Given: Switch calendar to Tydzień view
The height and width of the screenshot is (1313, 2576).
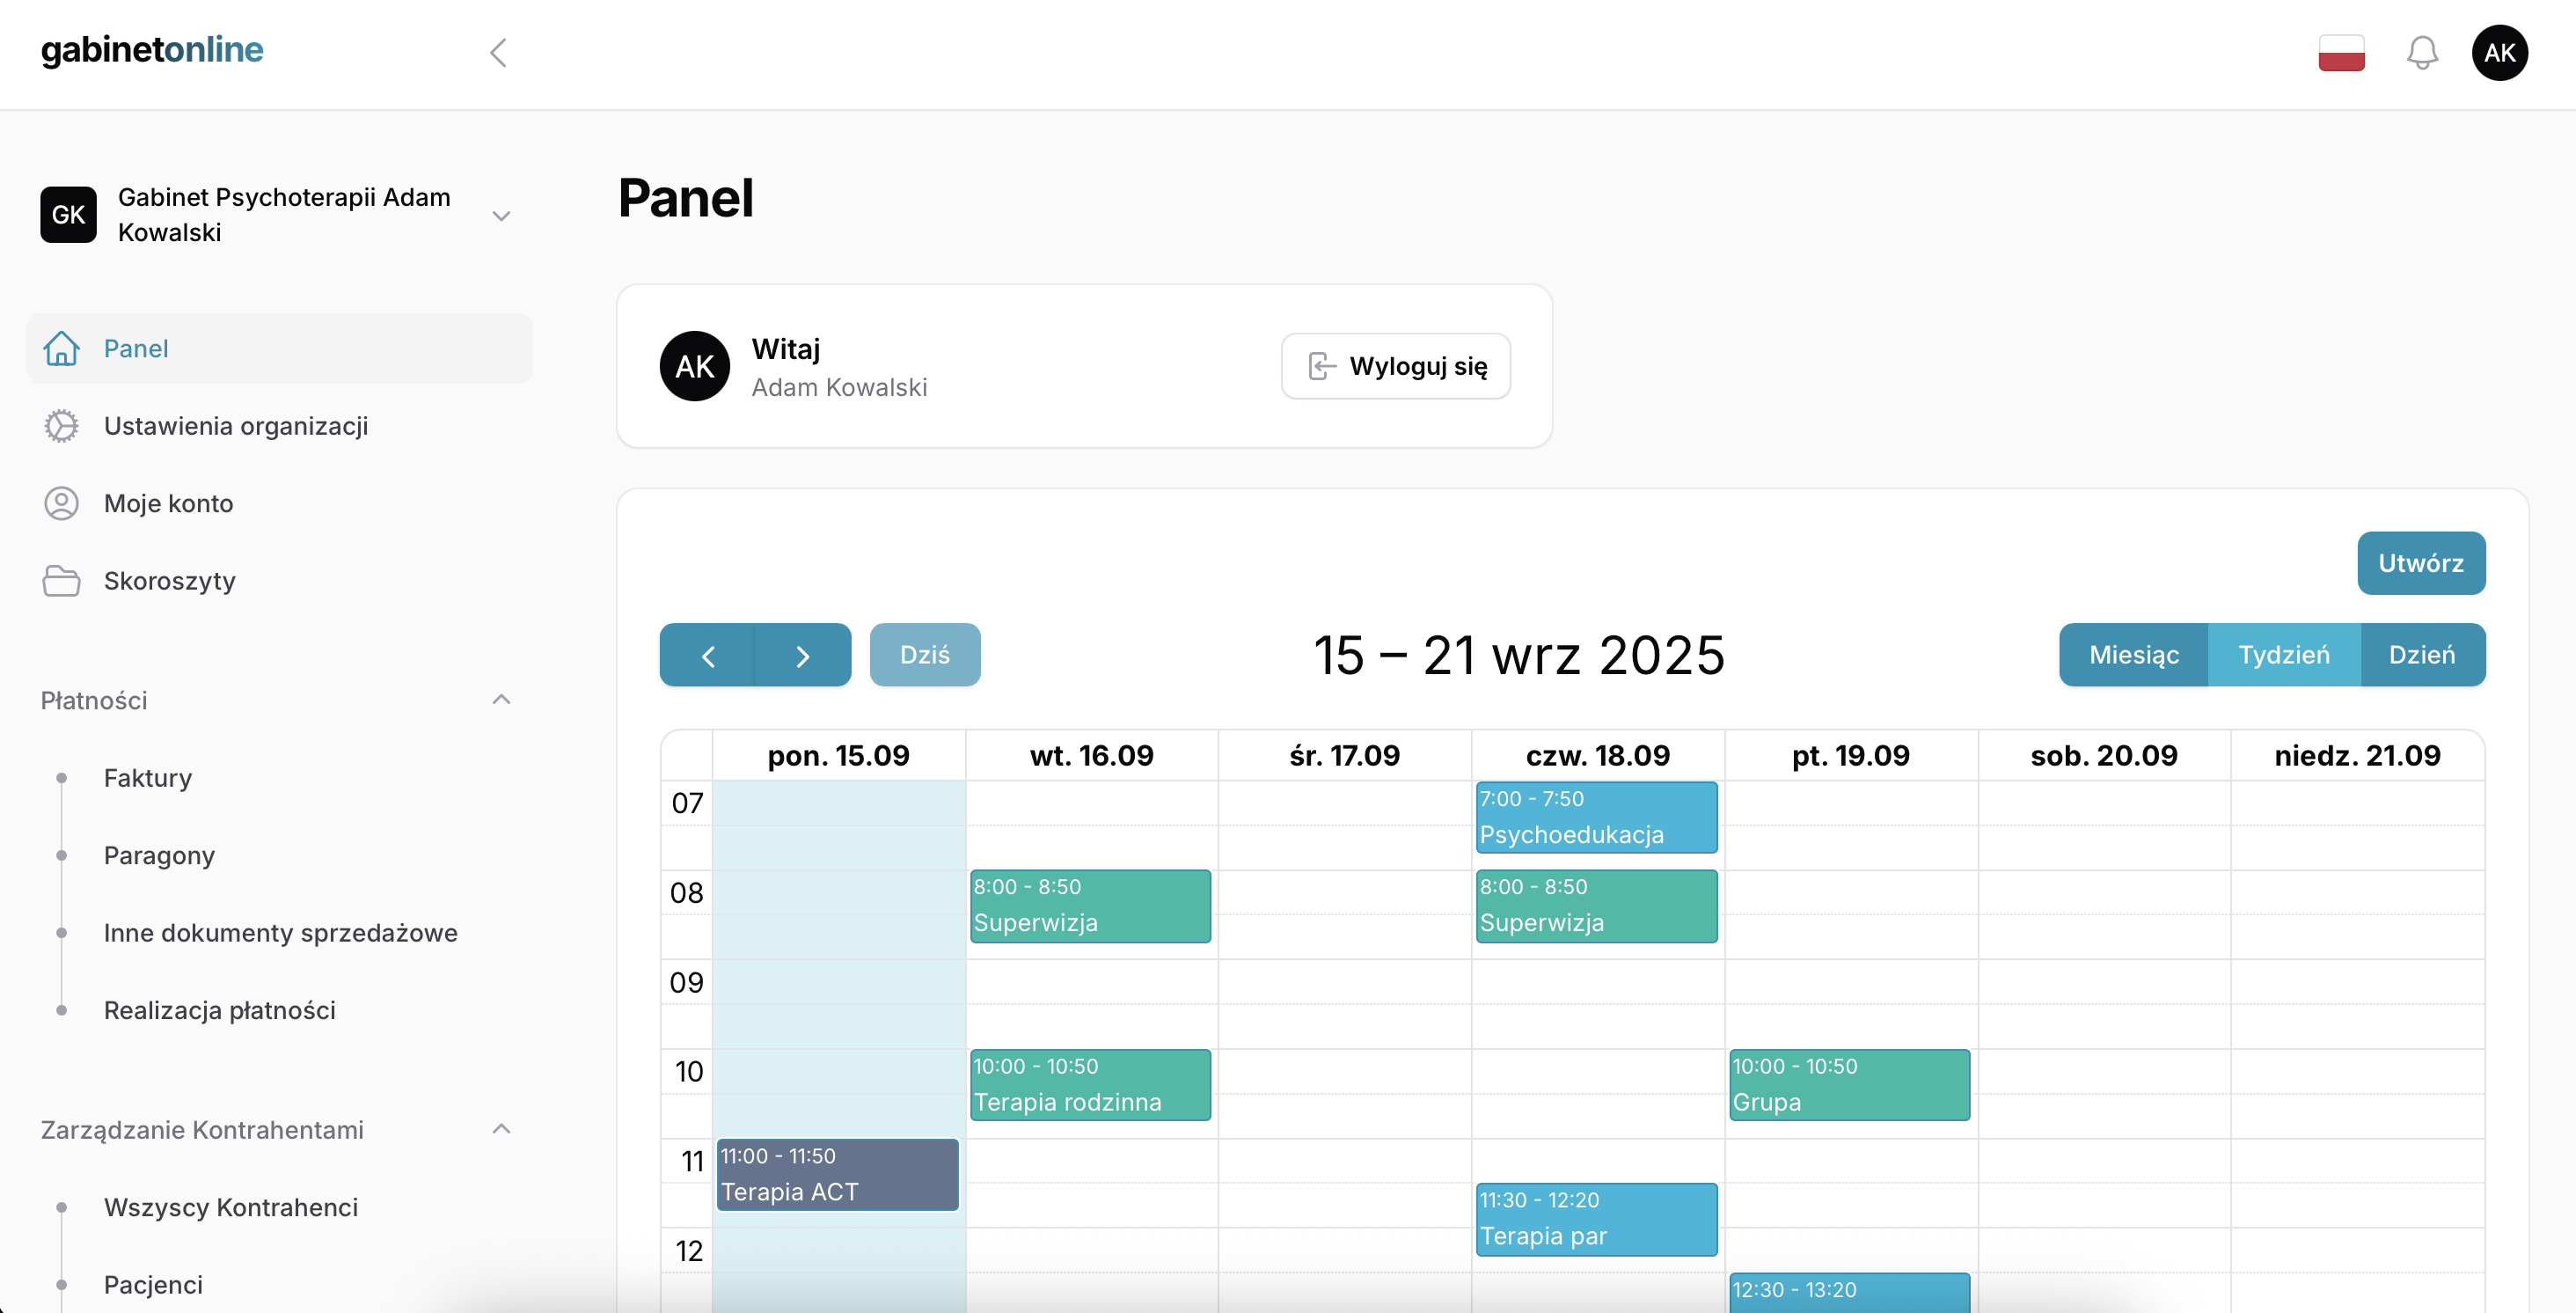Looking at the screenshot, I should coord(2283,655).
